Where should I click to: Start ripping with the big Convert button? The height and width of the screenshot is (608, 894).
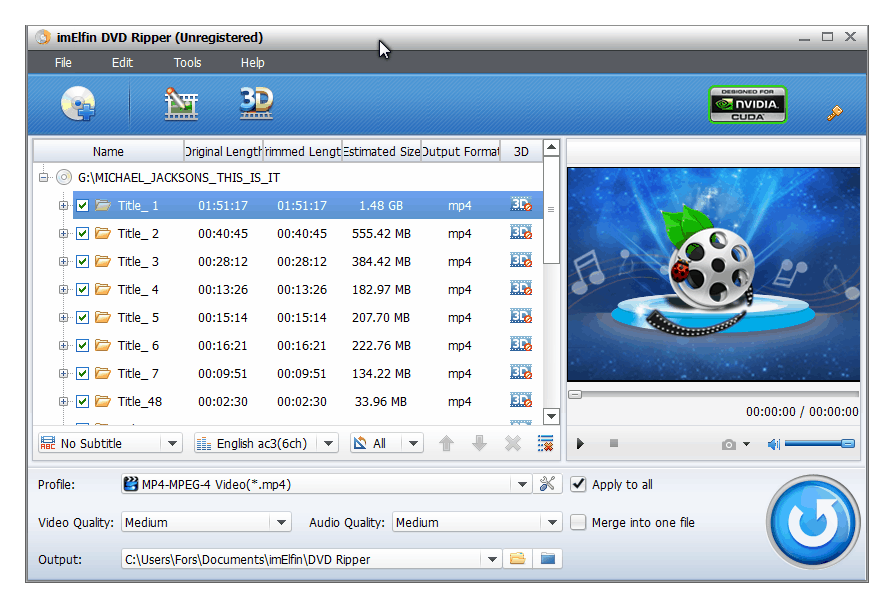click(812, 522)
